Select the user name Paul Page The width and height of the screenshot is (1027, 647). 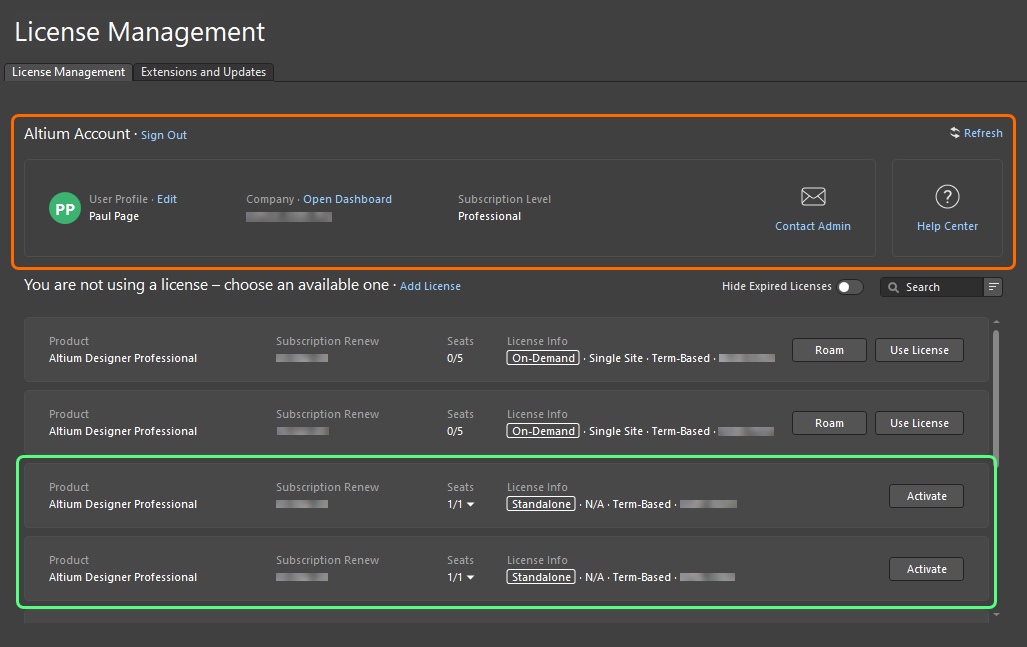click(114, 216)
